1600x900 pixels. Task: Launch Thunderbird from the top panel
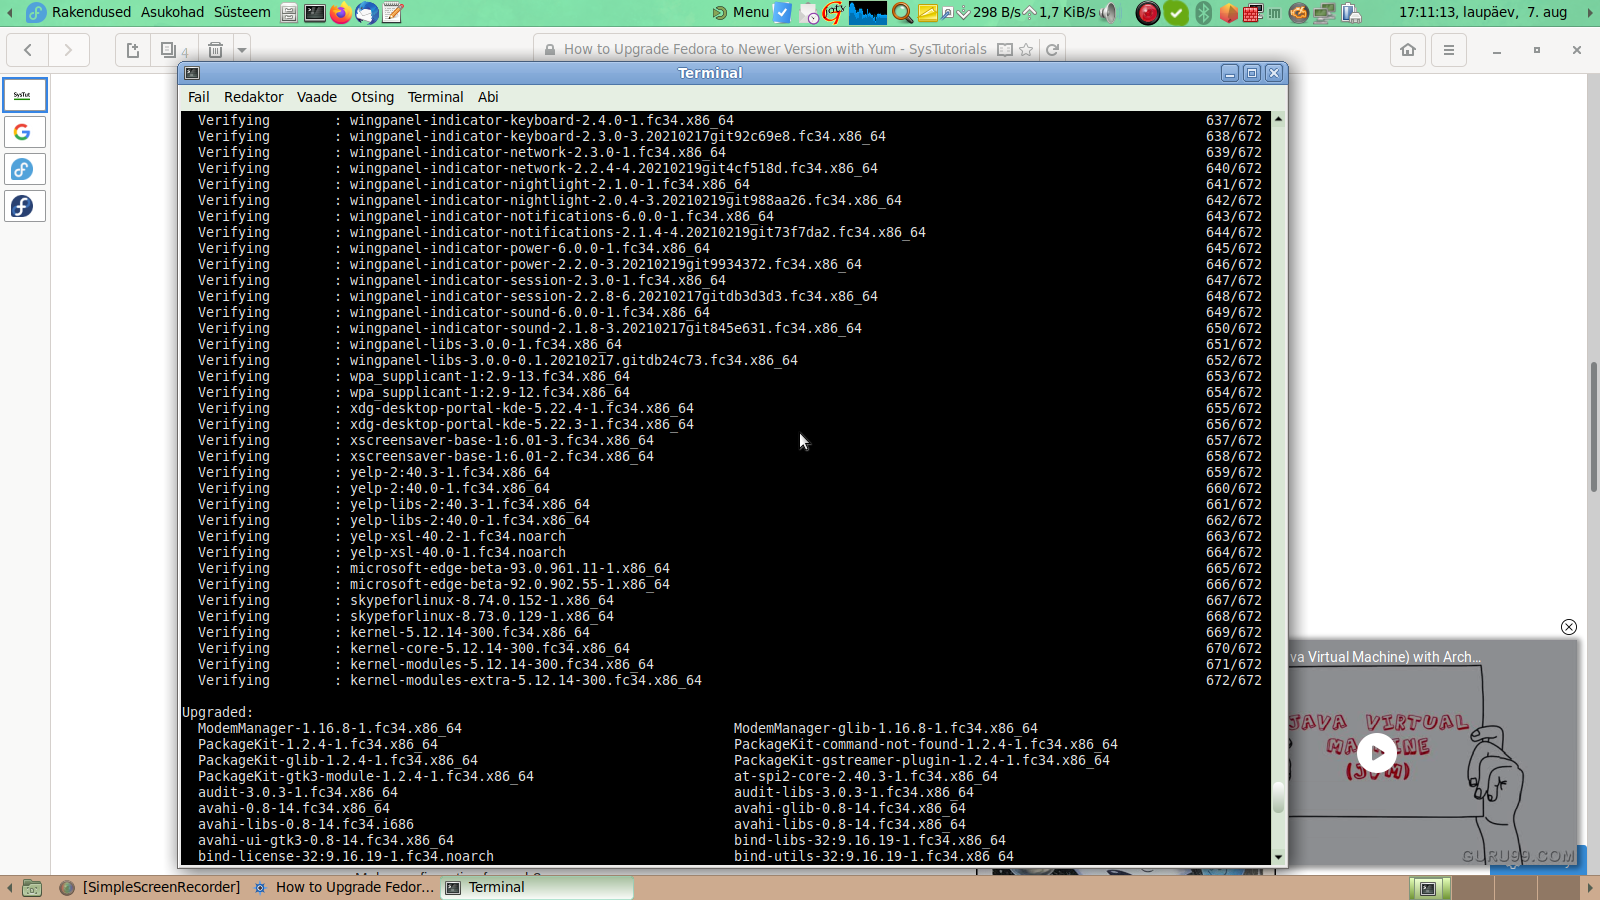pos(367,13)
